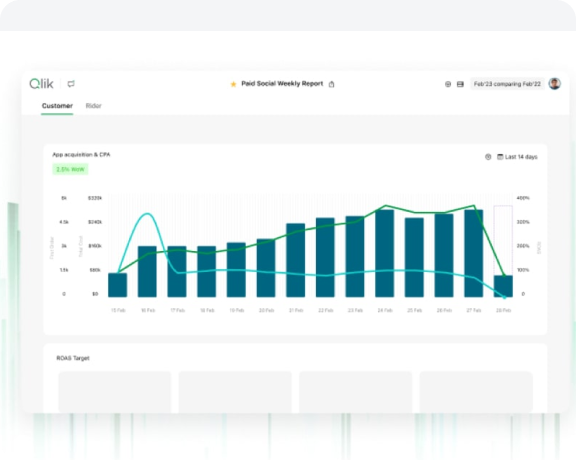Select the 24 Feb bar in chart
The image size is (576, 460).
click(x=385, y=254)
